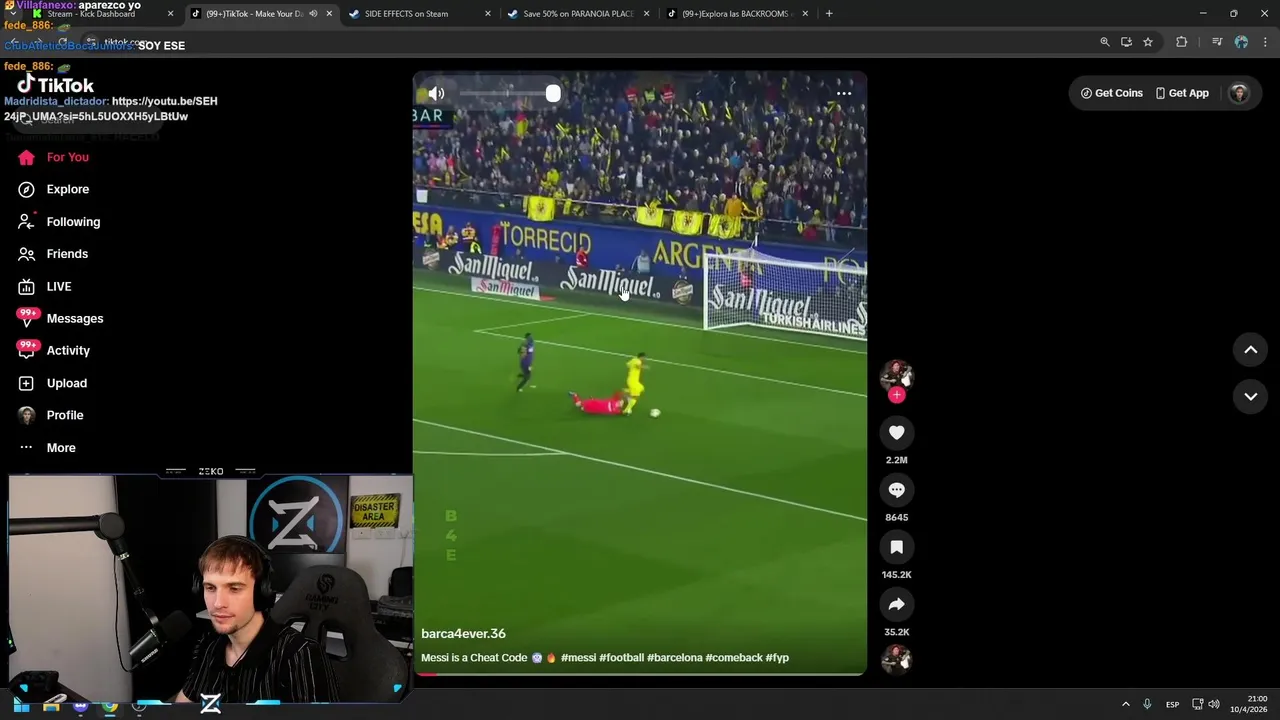Viewport: 1280px width, 720px height.
Task: Open the #fyp hashtag
Action: pos(777,658)
